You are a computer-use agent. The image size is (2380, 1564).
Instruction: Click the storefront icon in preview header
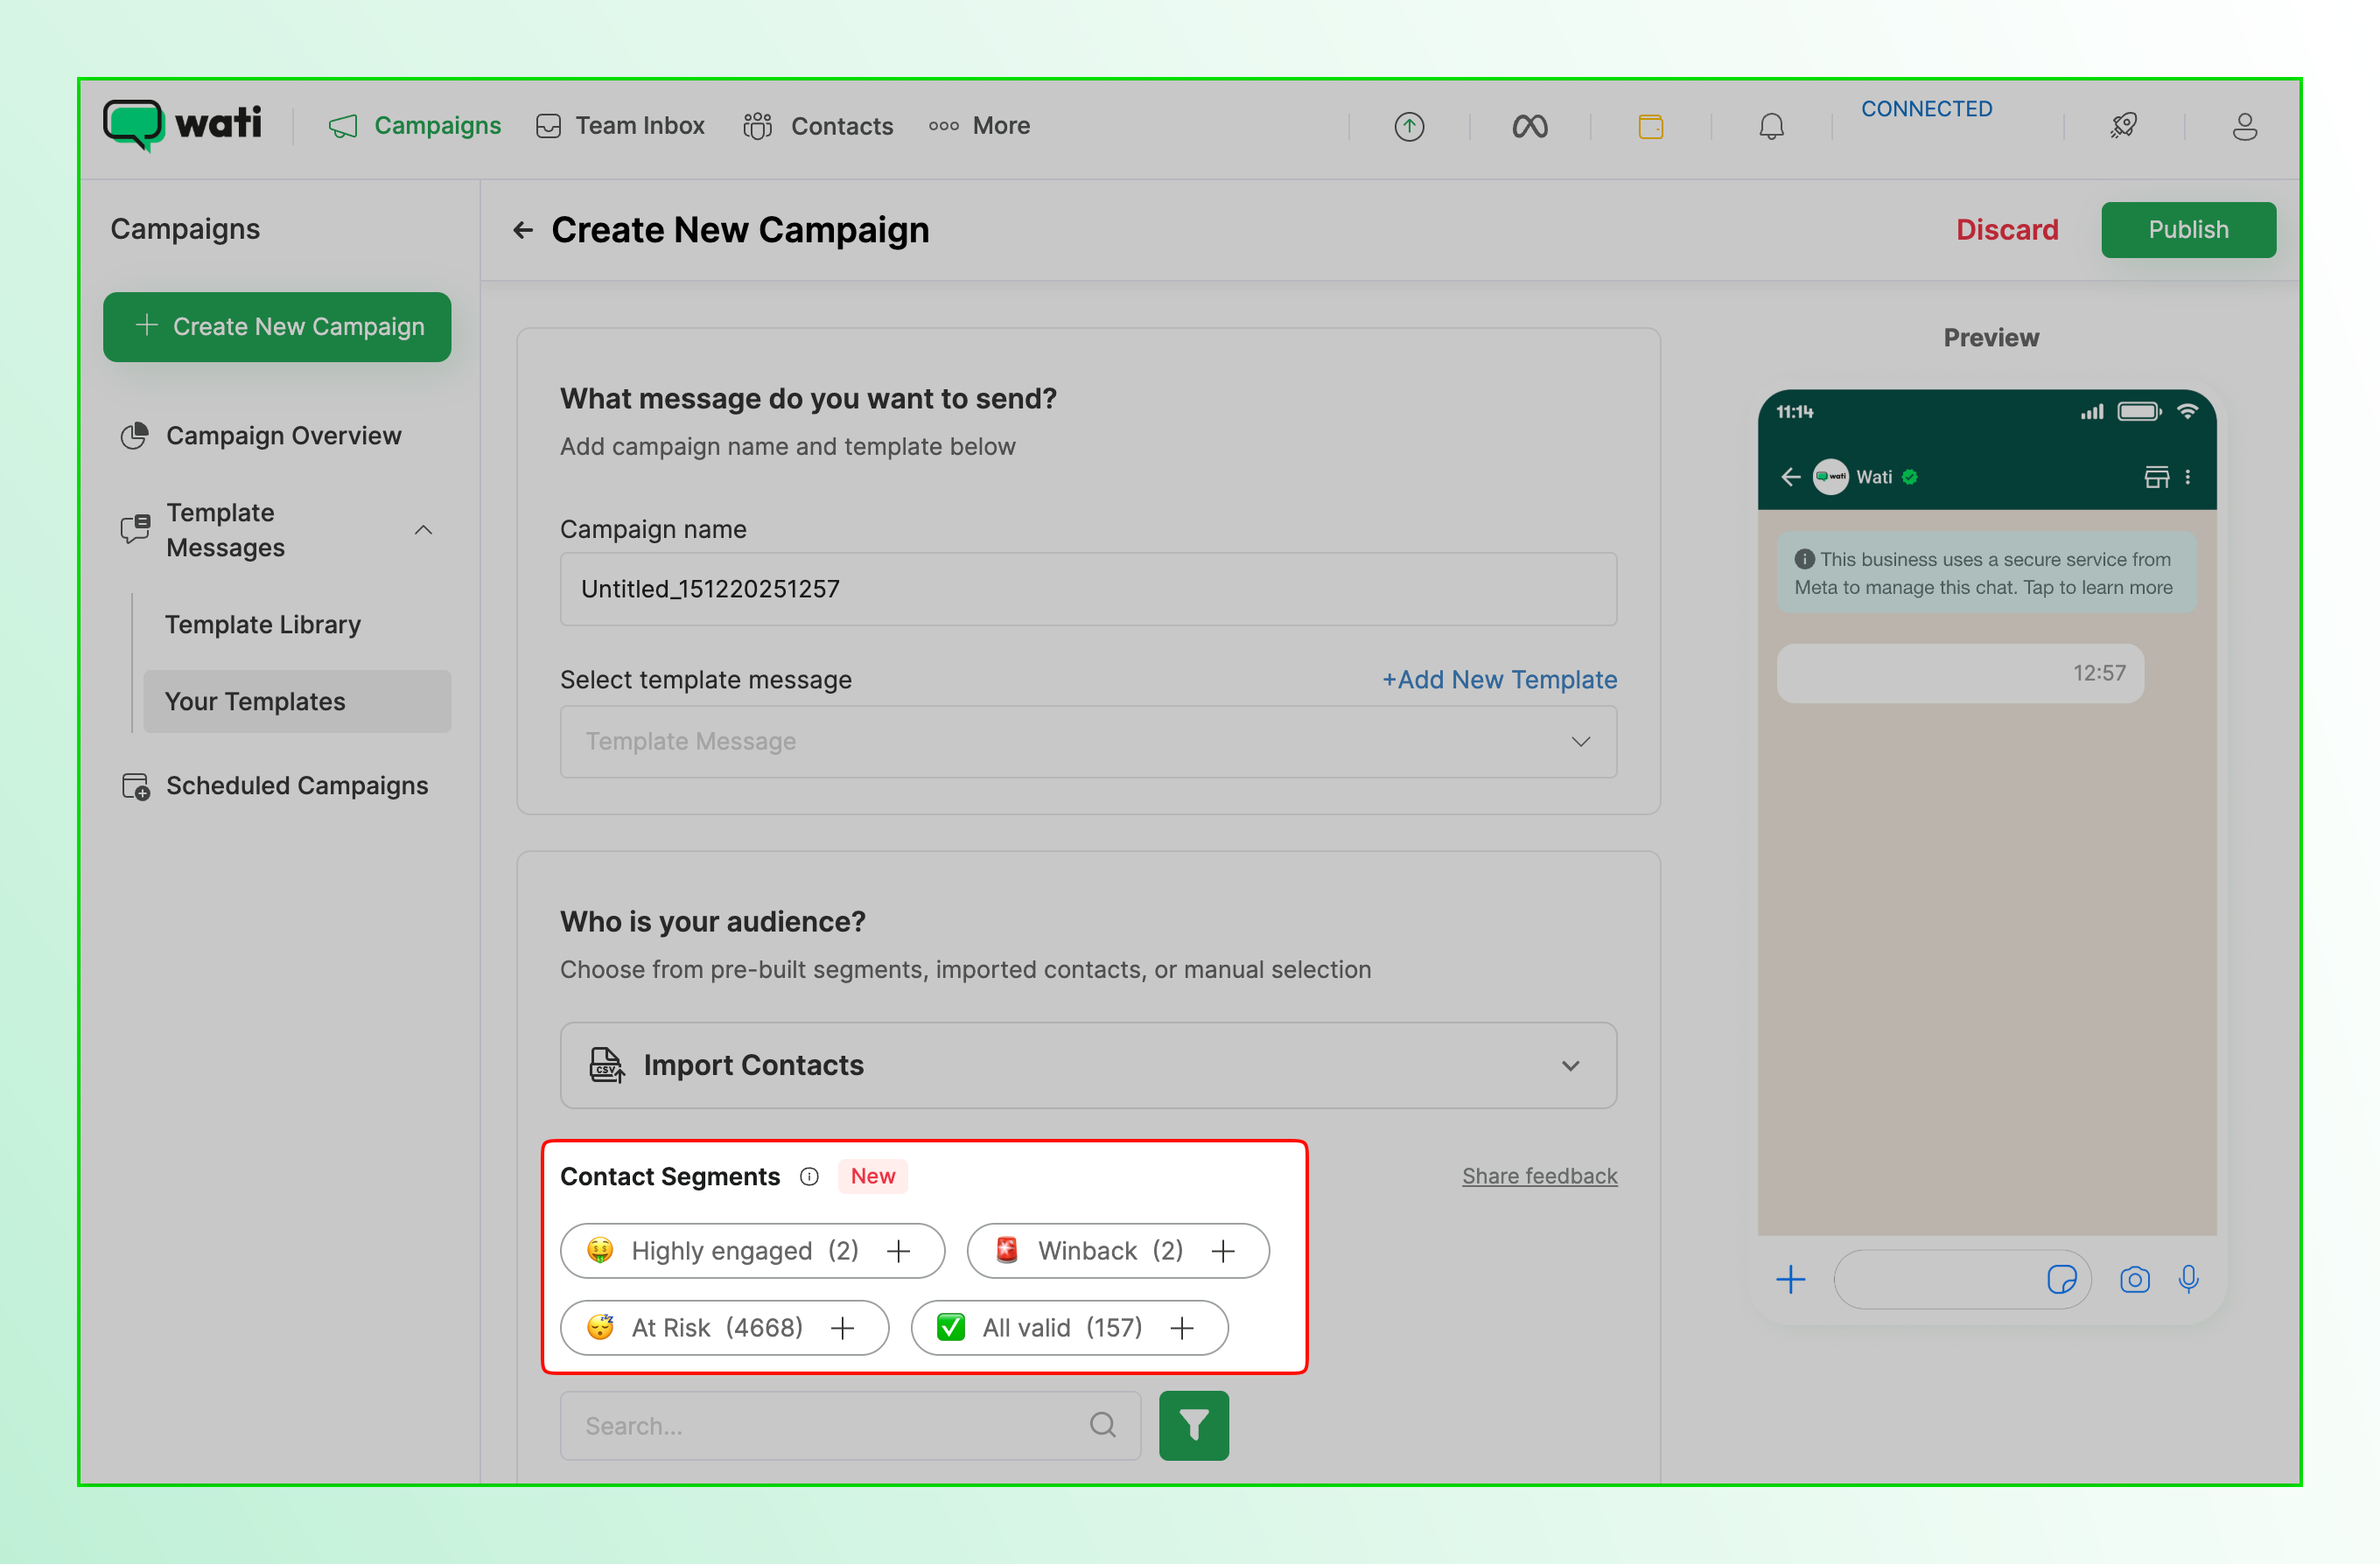click(2157, 477)
